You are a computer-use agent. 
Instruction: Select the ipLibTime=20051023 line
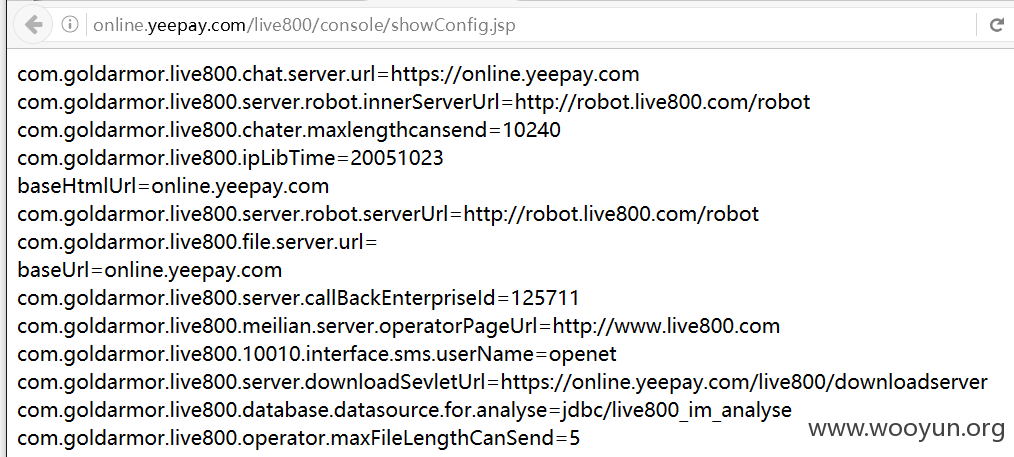coord(230,158)
